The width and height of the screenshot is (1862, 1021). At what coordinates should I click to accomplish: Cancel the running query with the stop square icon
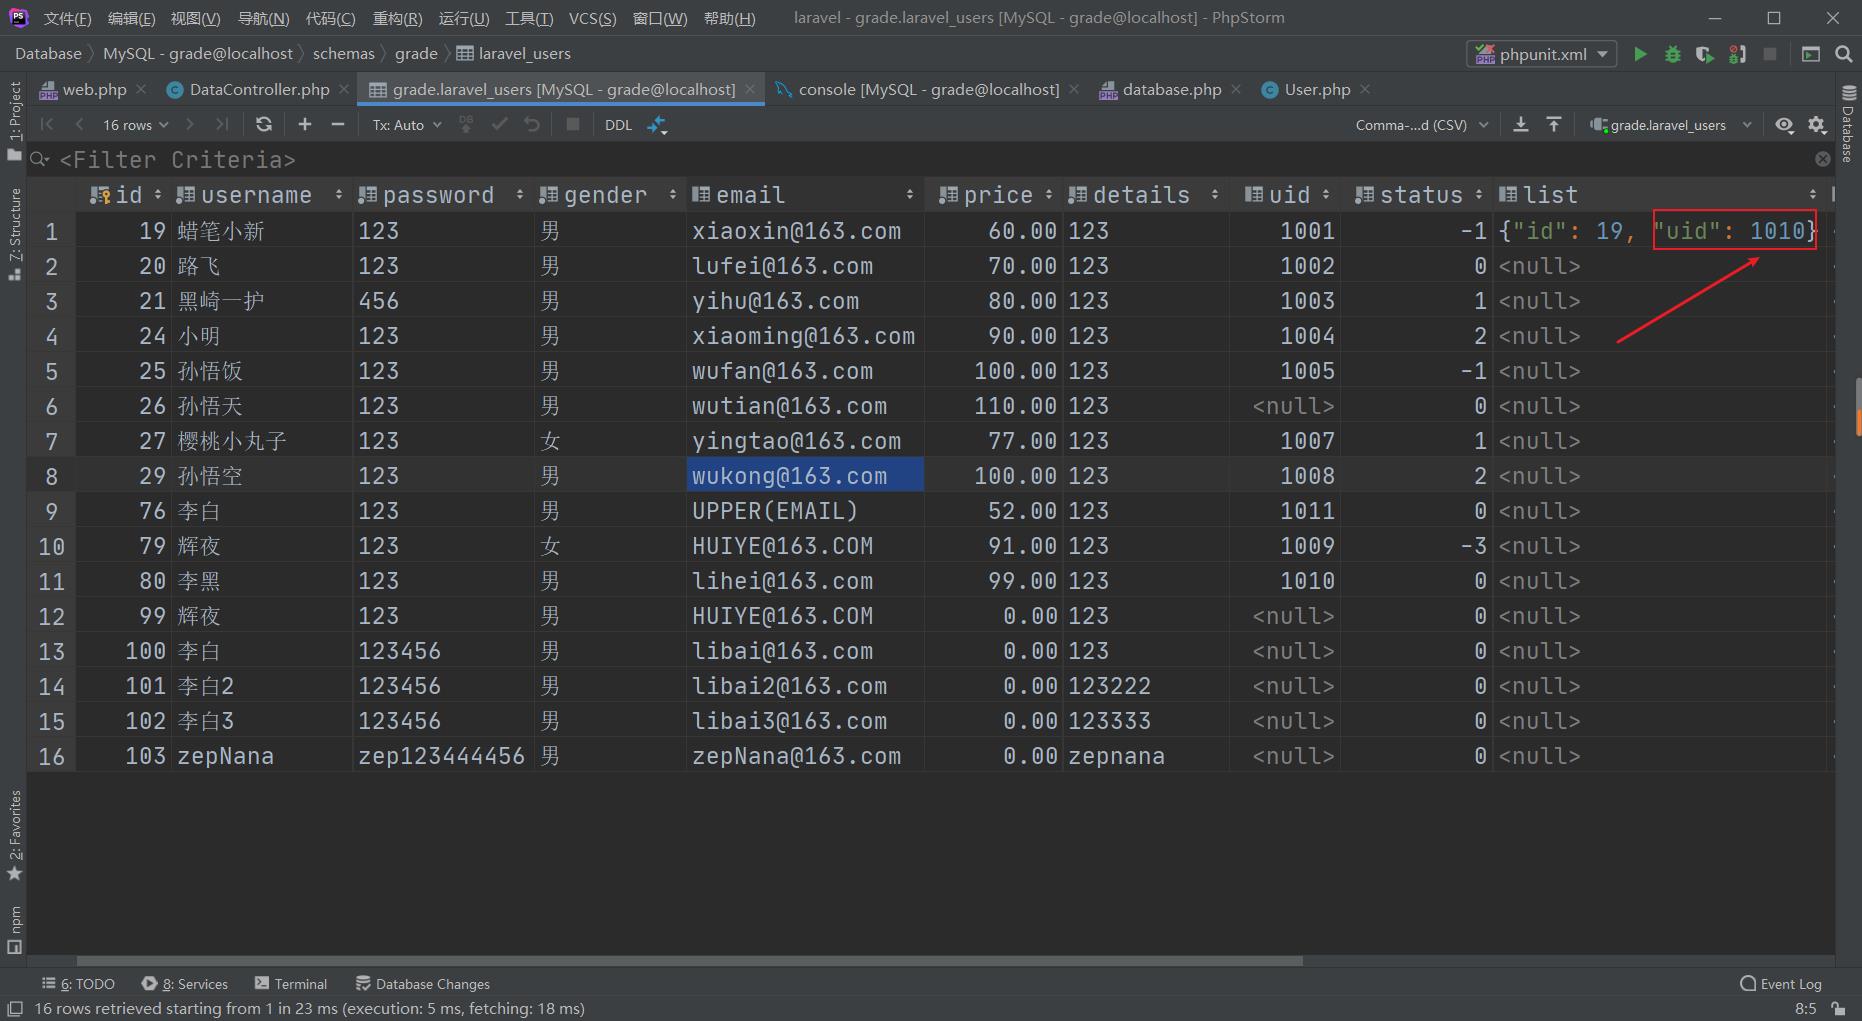573,124
